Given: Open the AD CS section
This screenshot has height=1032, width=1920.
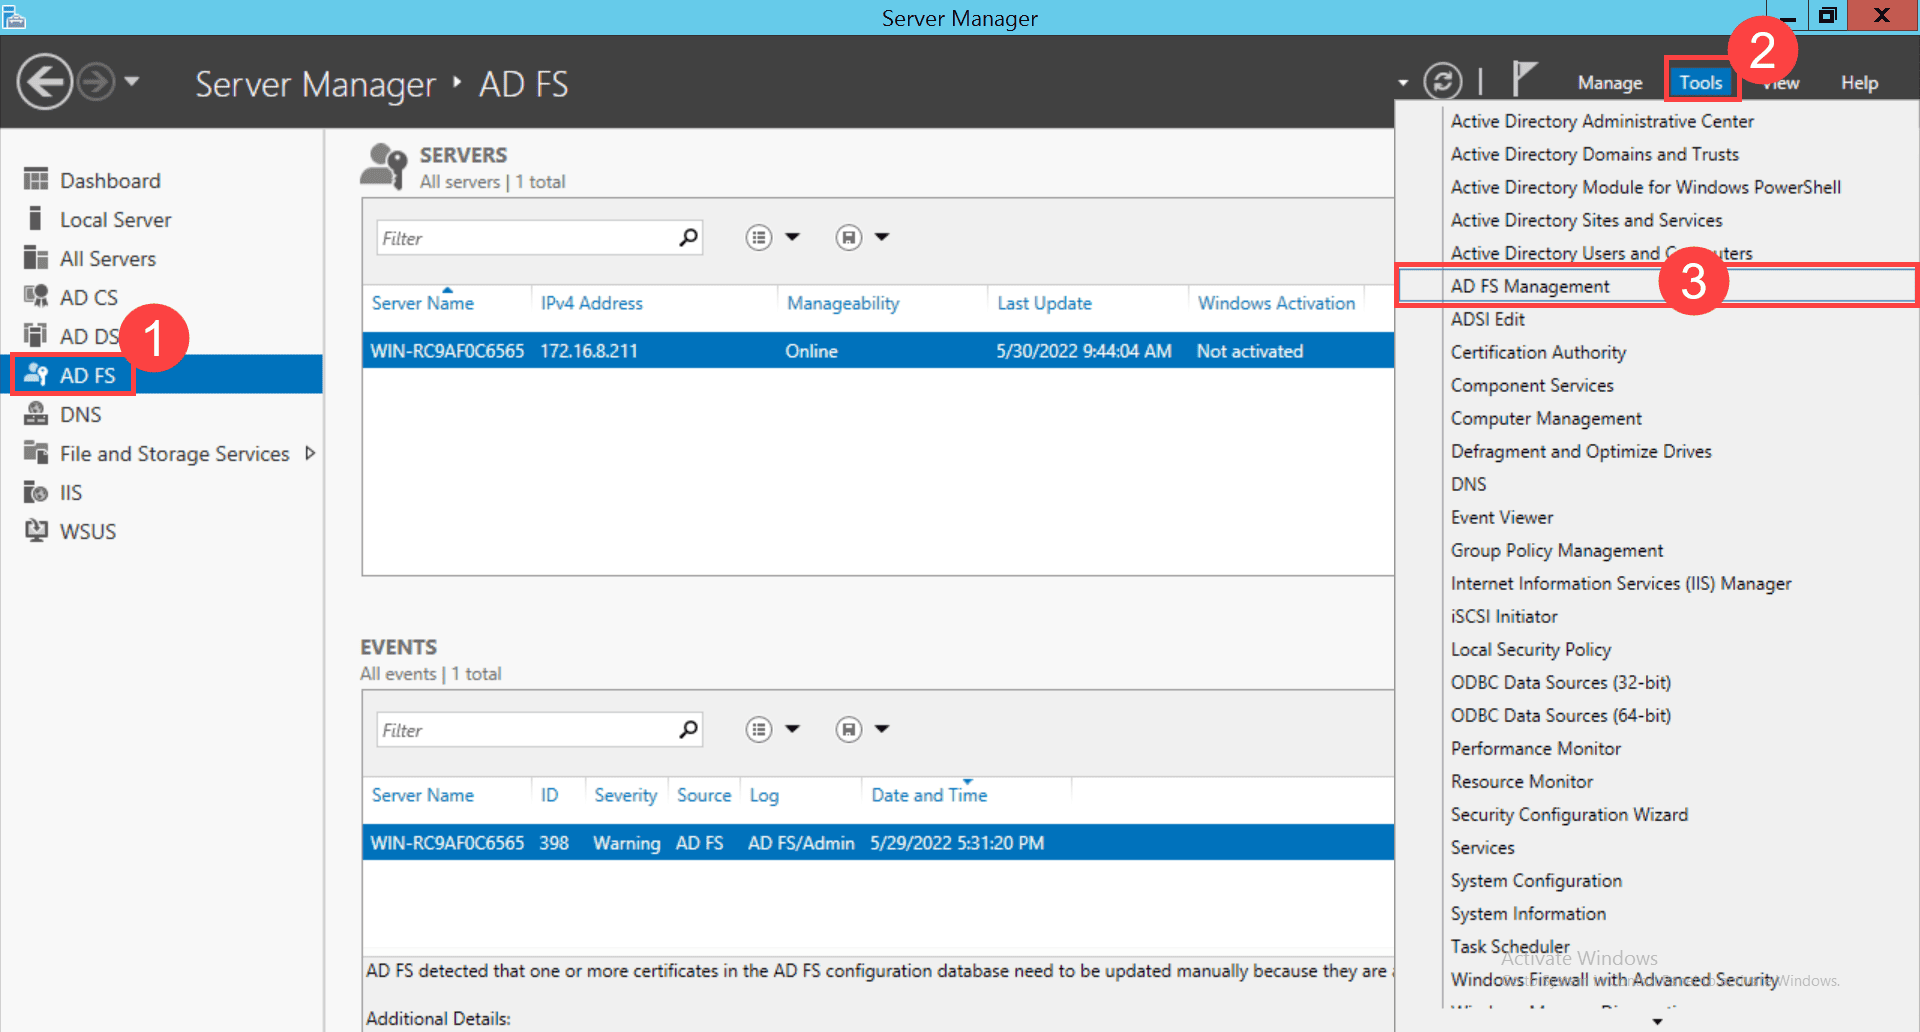Looking at the screenshot, I should (89, 296).
